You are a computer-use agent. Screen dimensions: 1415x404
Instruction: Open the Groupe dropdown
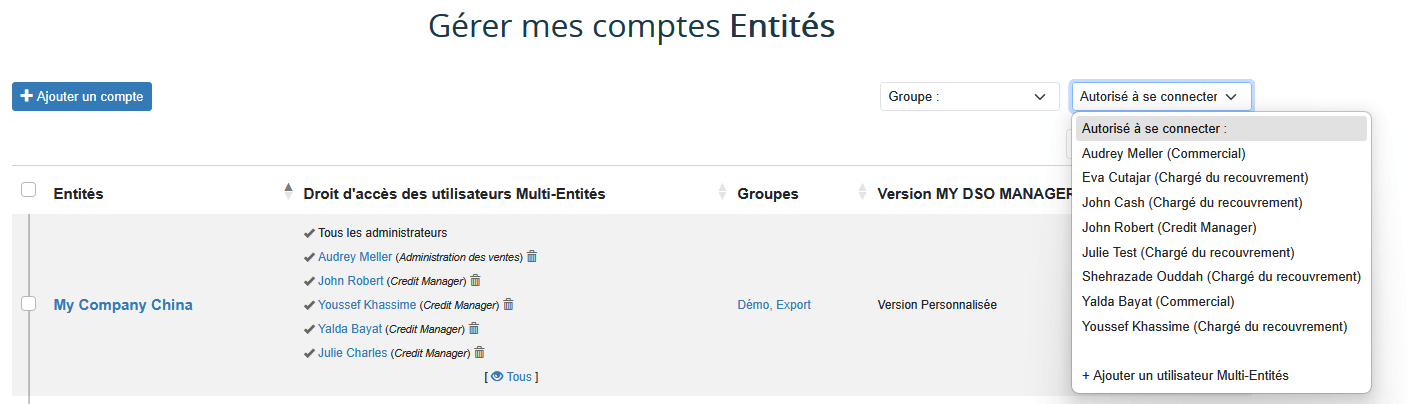pyautogui.click(x=969, y=97)
